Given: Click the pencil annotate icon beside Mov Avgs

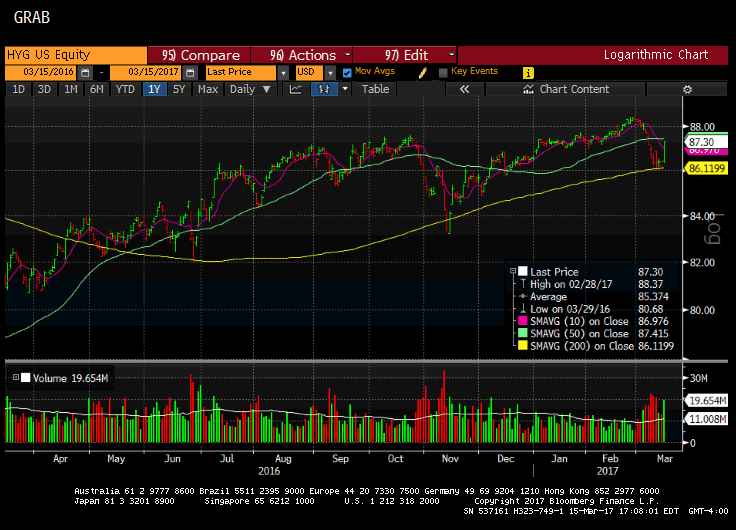Looking at the screenshot, I should coord(422,73).
